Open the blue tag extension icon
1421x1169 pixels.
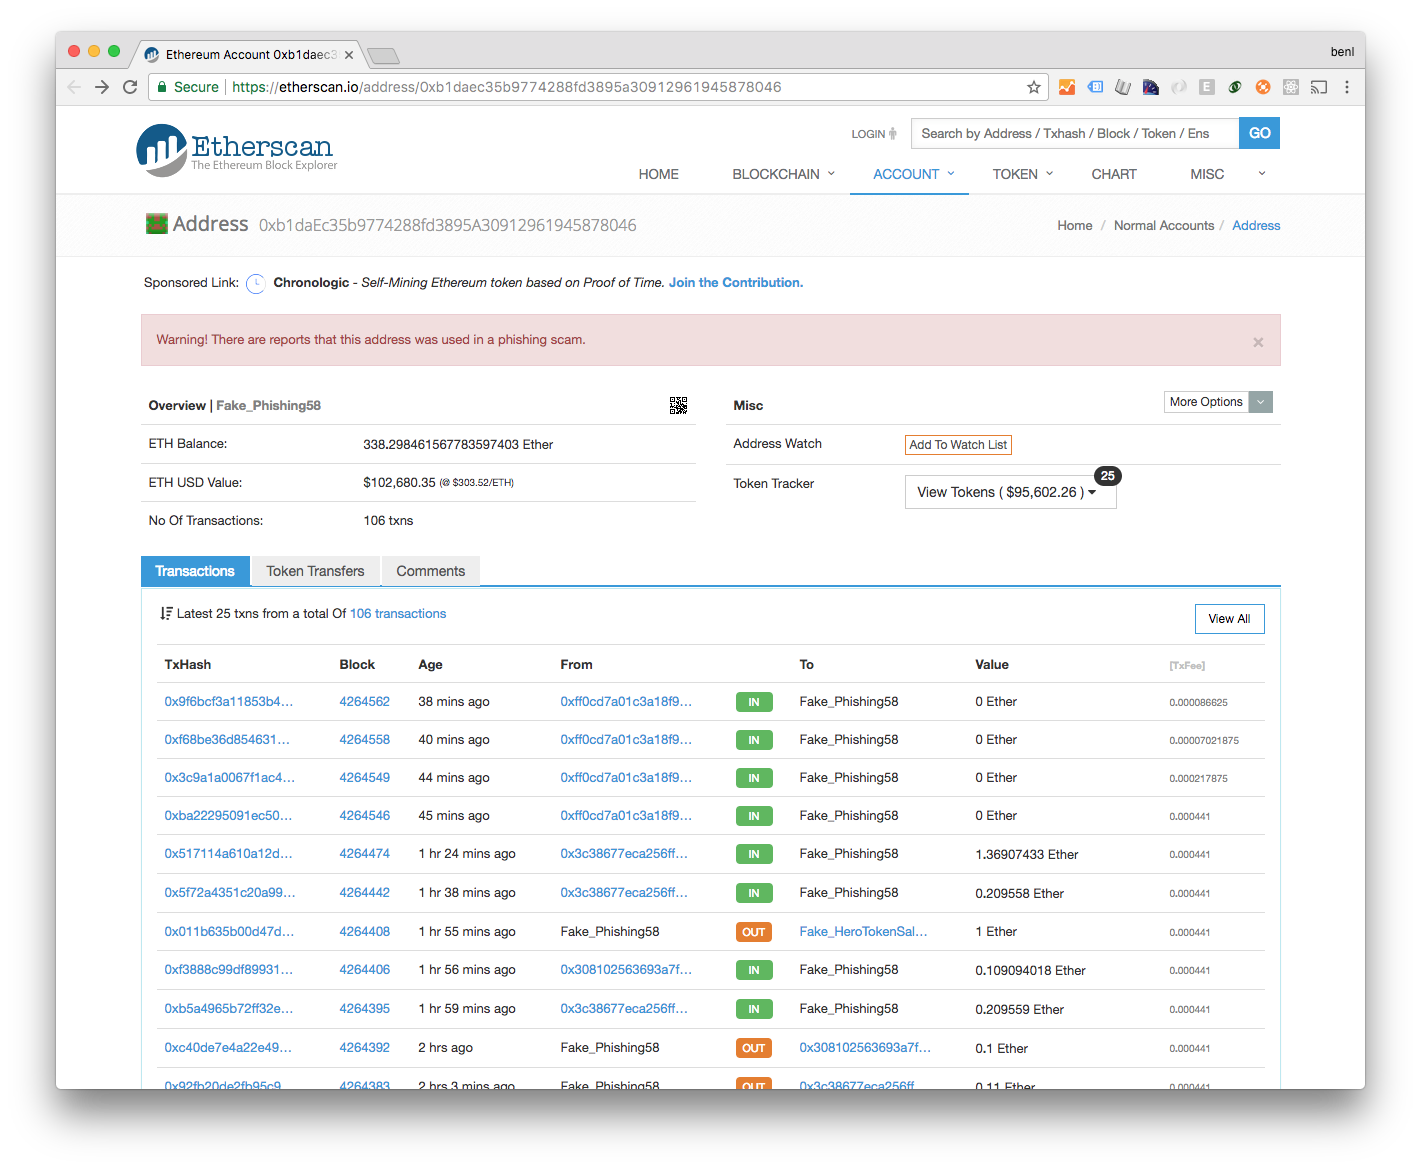[1095, 87]
